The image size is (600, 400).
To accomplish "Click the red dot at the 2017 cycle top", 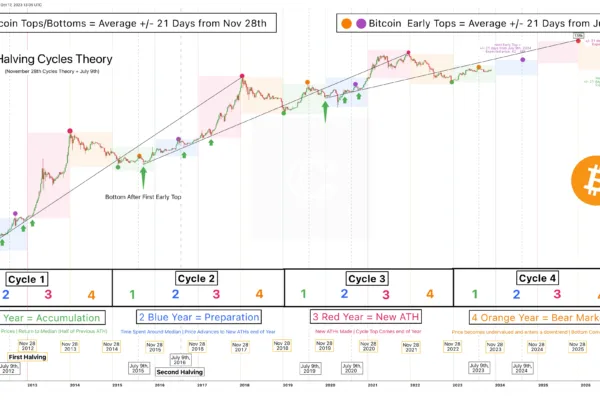I will (x=242, y=76).
